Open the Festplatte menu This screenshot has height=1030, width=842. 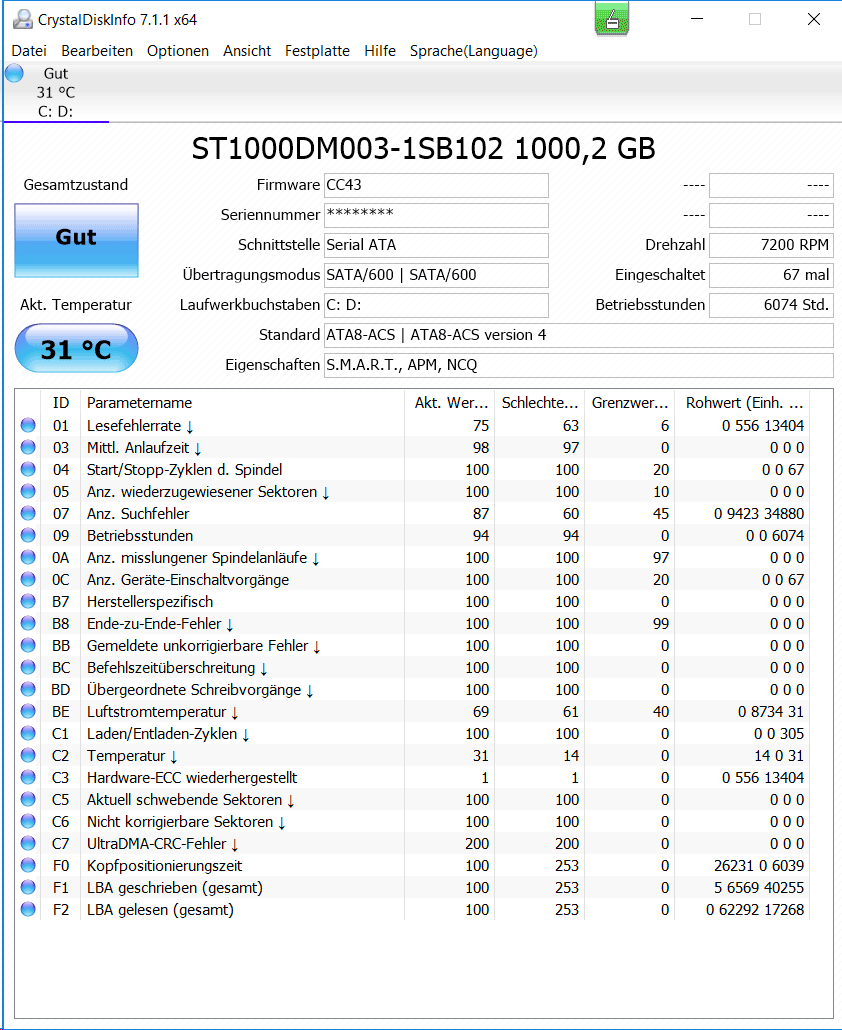click(x=317, y=51)
